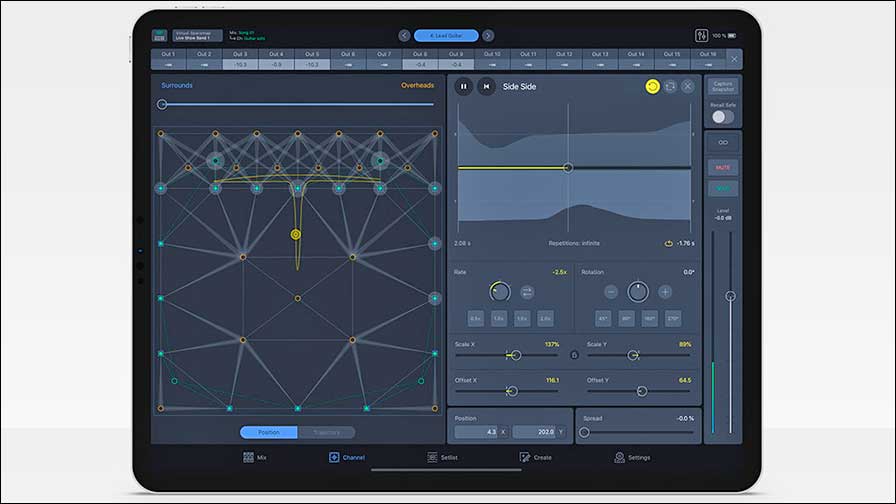Click the Surrounds to Overheads slider handle
This screenshot has width=896, height=504.
162,105
